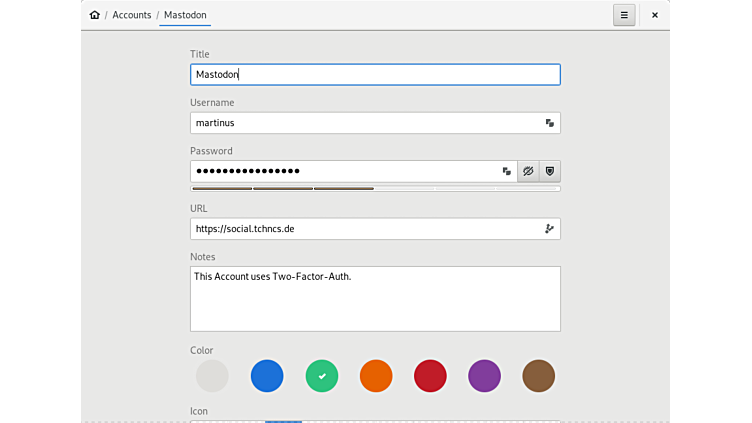752x423 pixels.
Task: Click inside the masked Password field
Action: [345, 171]
